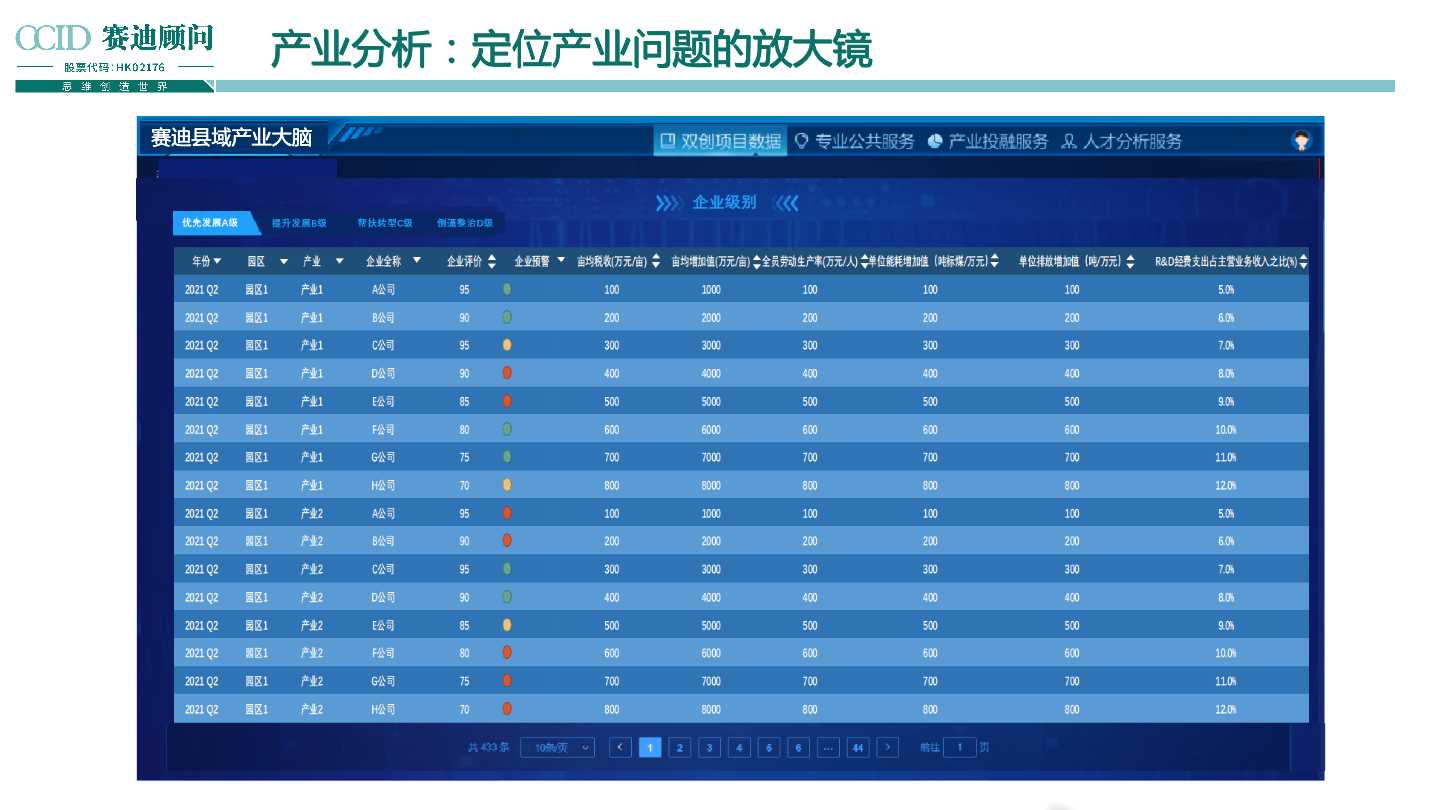Click 2021 Q2 cell in 产业2 D公司 row
This screenshot has height=810, width=1440.
(x=202, y=597)
